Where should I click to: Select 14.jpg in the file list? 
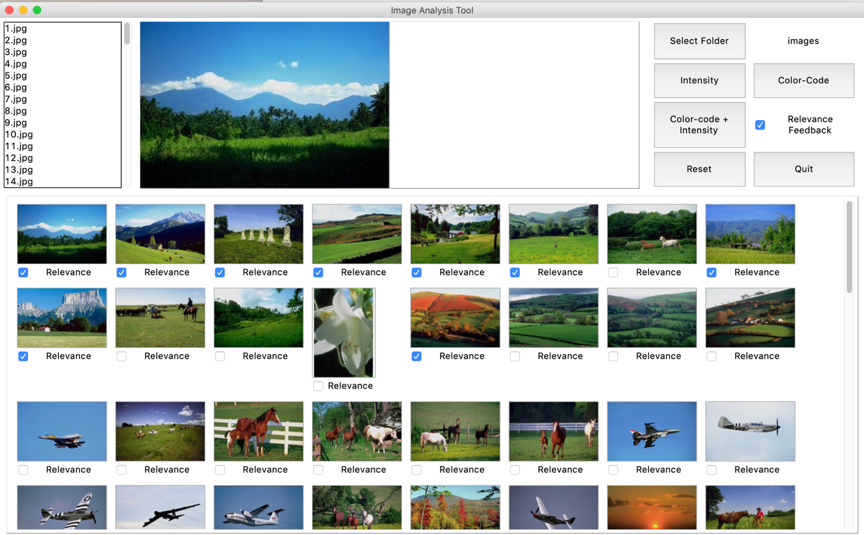pos(62,181)
